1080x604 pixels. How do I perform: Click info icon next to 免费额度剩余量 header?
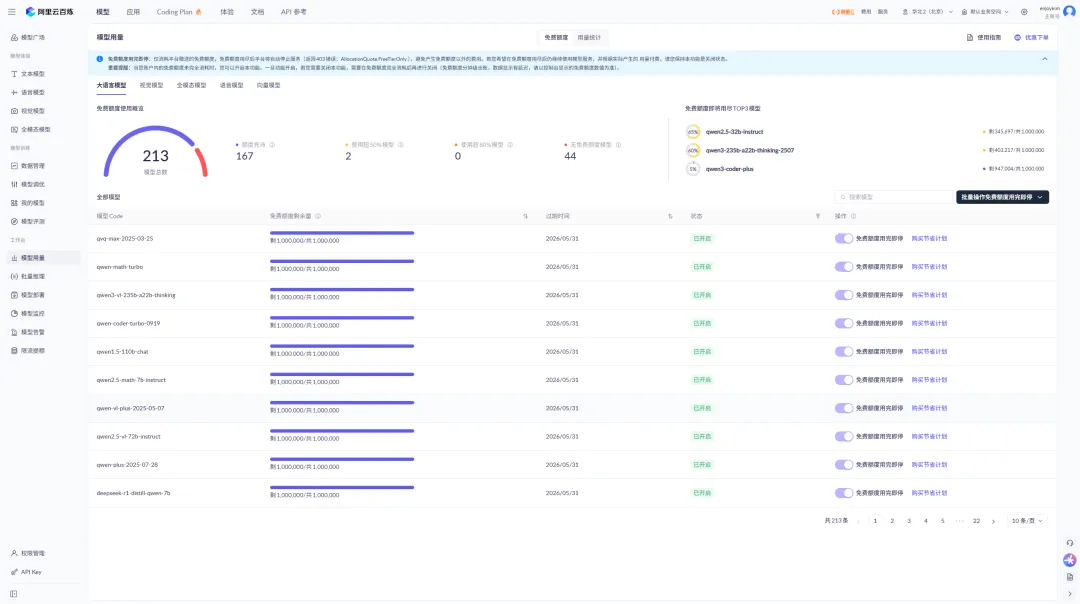click(x=318, y=216)
